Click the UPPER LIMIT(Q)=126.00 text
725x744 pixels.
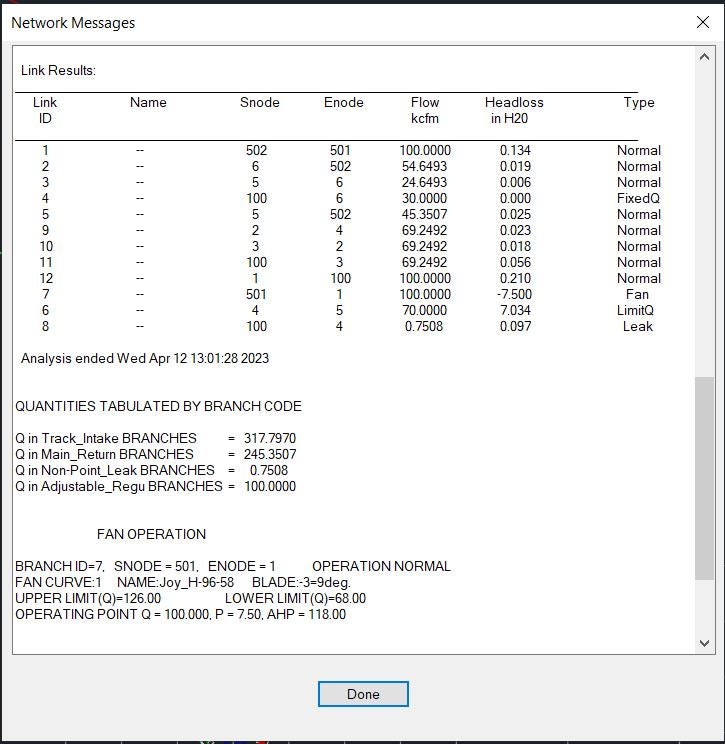tap(88, 598)
